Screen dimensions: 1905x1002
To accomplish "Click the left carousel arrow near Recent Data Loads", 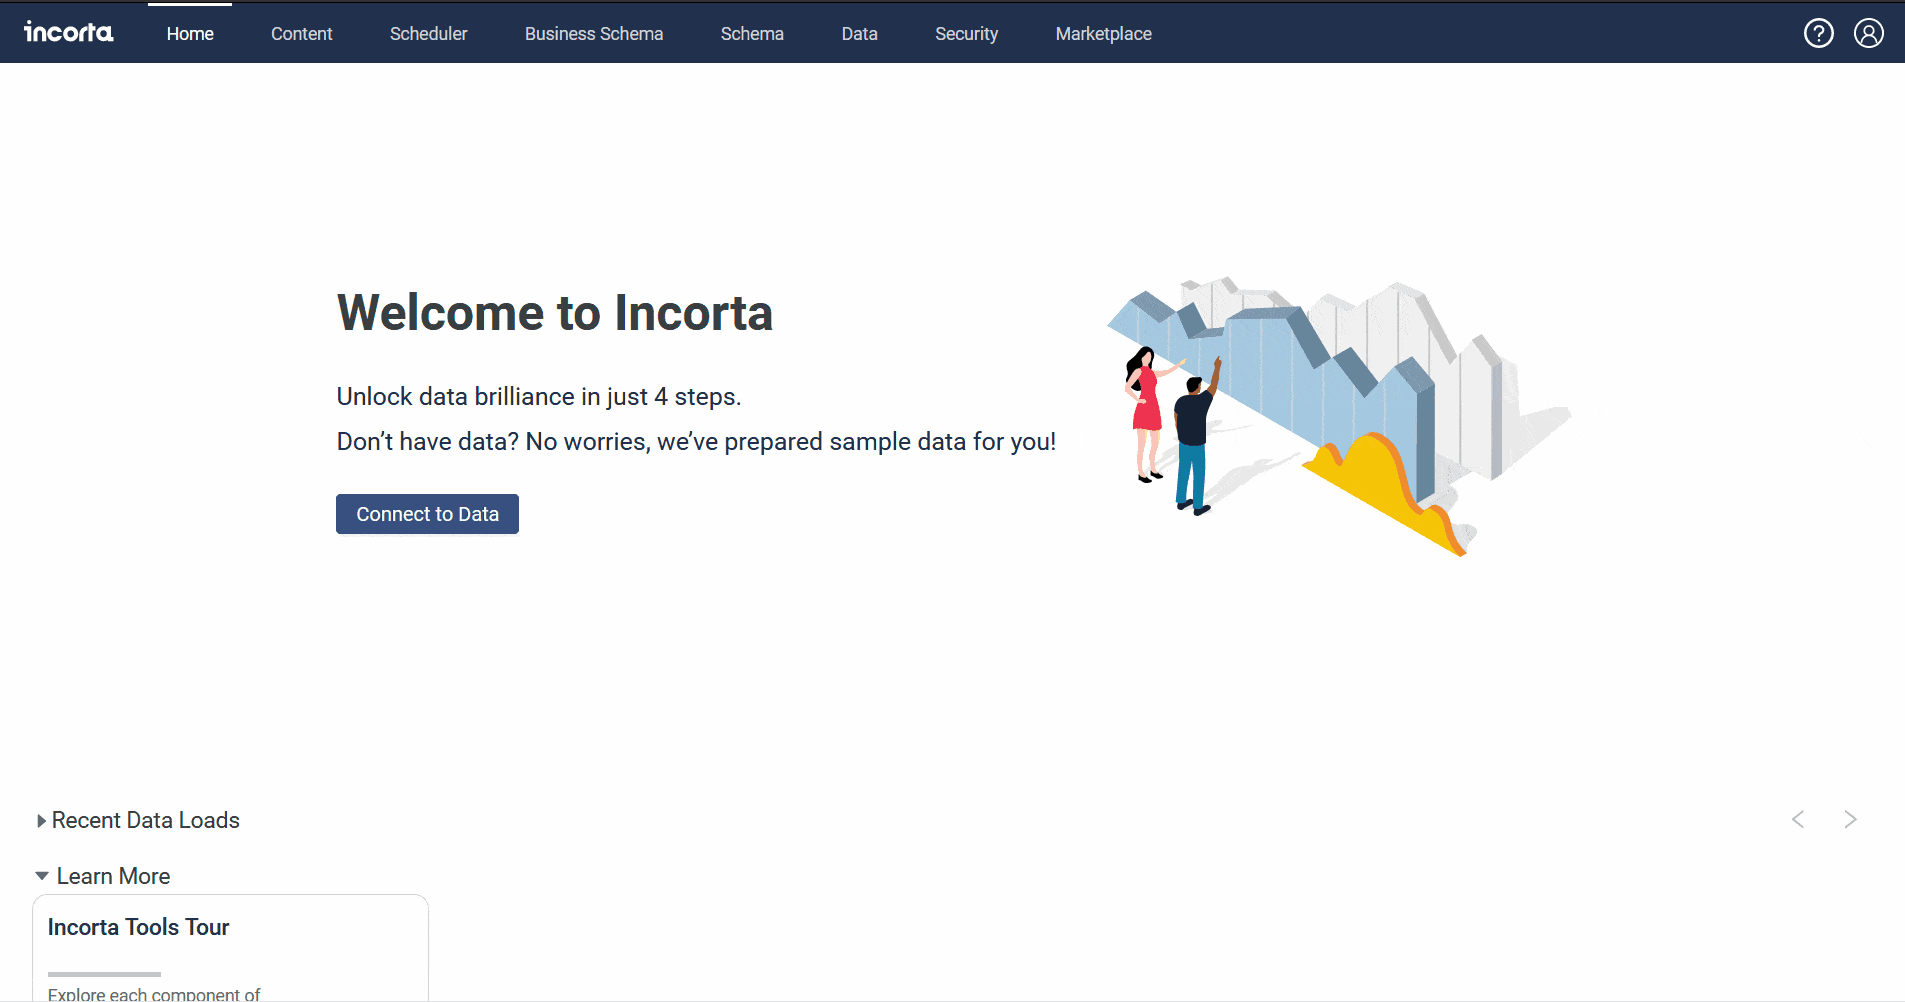I will pos(1798,819).
